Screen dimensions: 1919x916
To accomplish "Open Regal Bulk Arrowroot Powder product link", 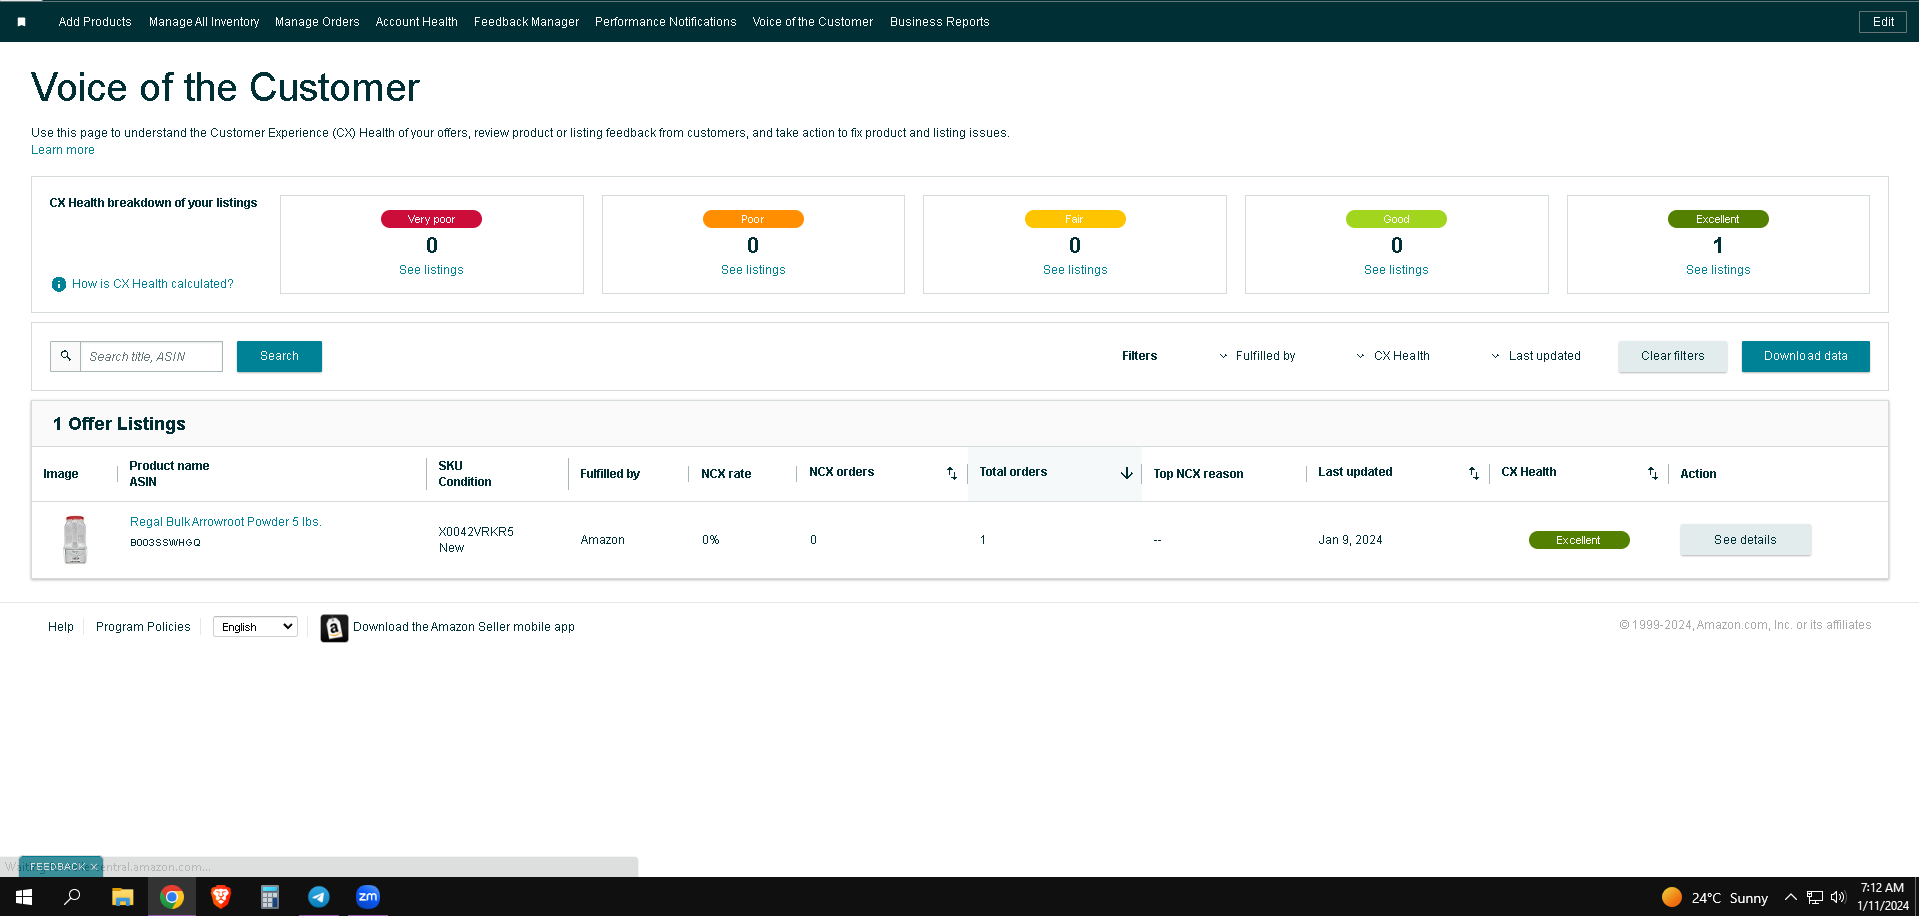I will pos(226,522).
